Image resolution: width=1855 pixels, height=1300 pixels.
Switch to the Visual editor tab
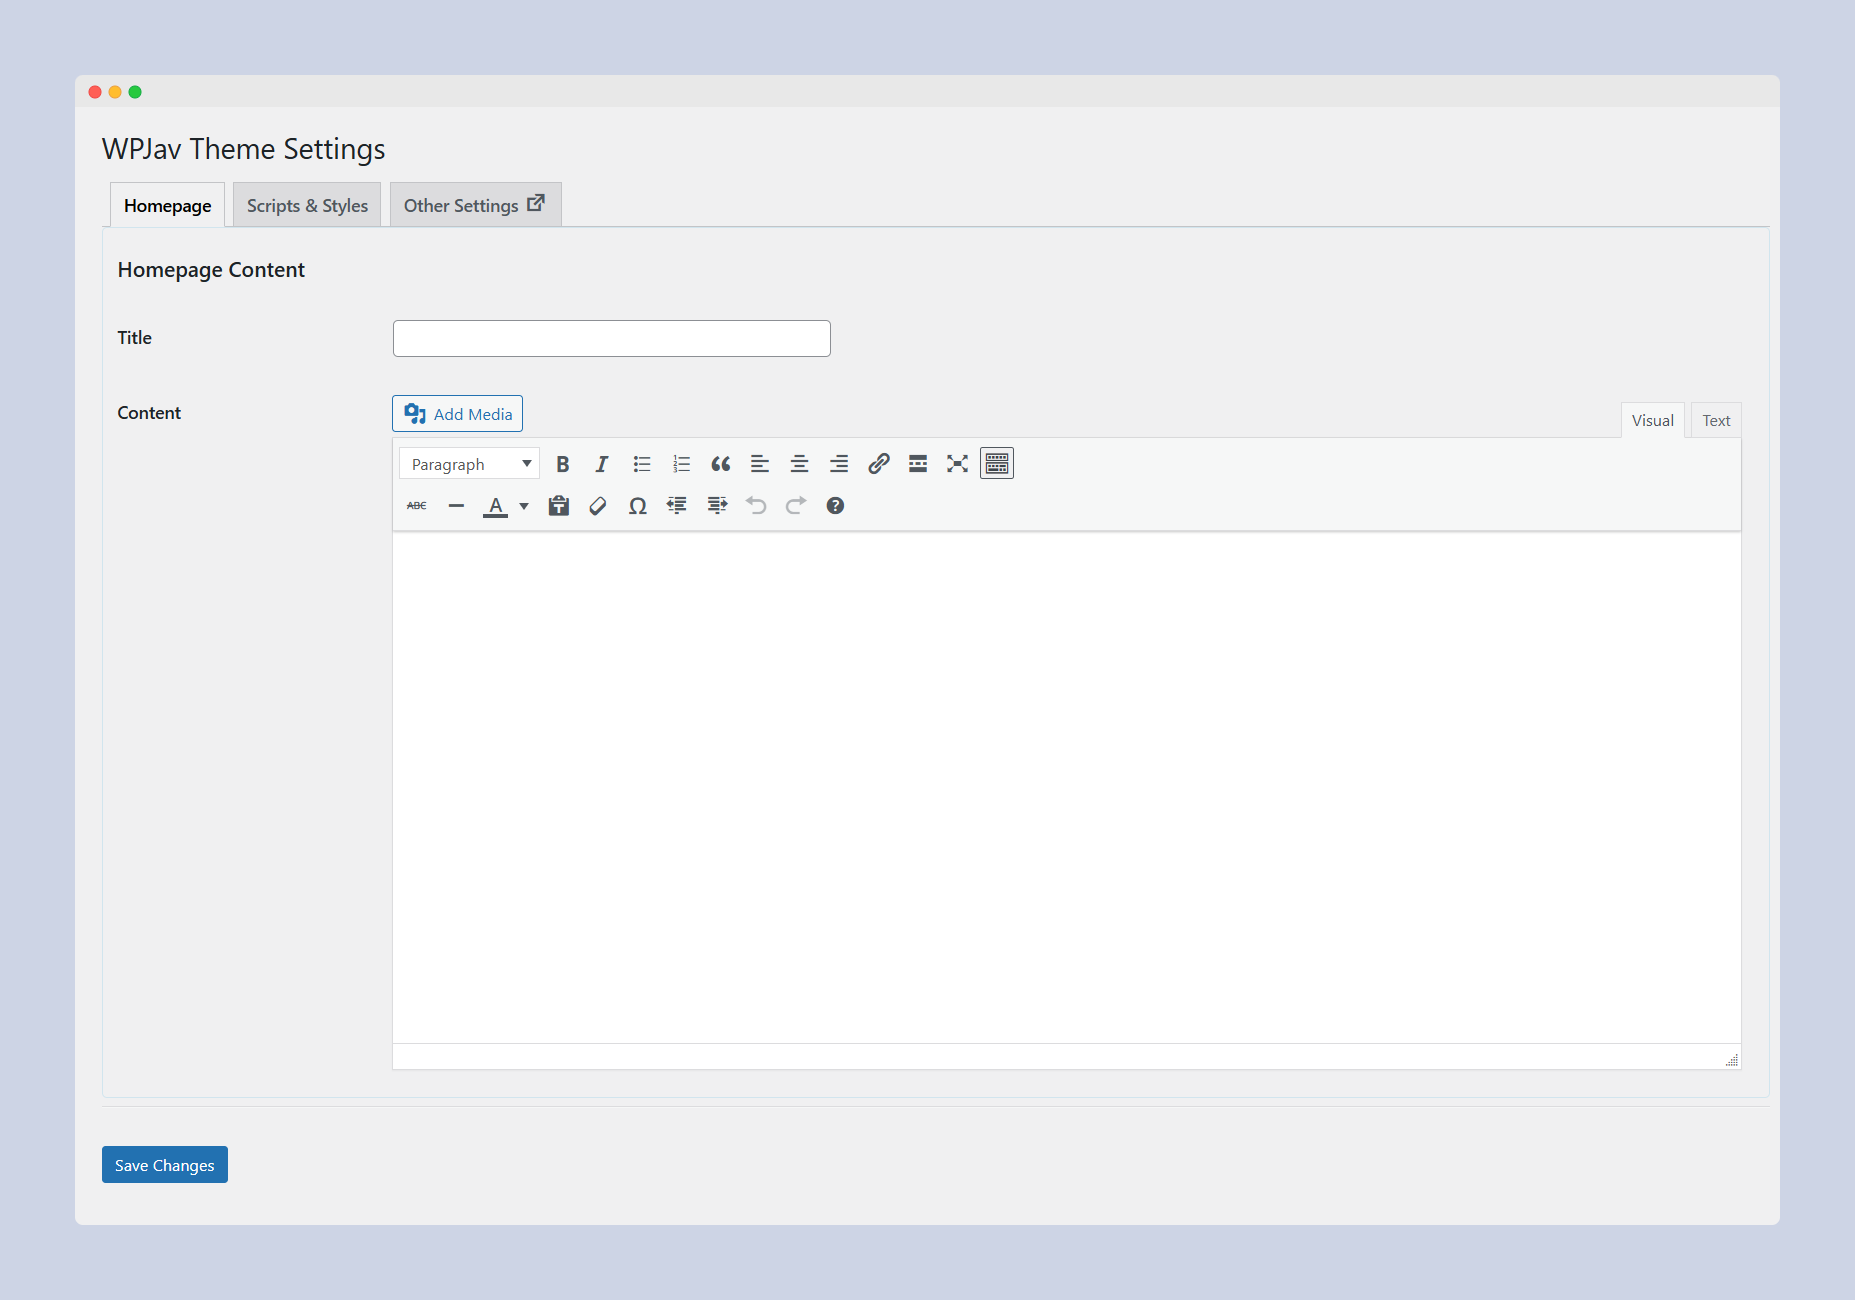(x=1652, y=421)
